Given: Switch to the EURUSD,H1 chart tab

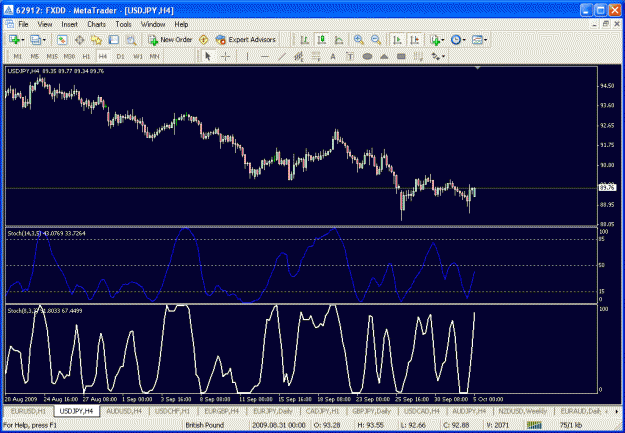Looking at the screenshot, I should pyautogui.click(x=28, y=411).
